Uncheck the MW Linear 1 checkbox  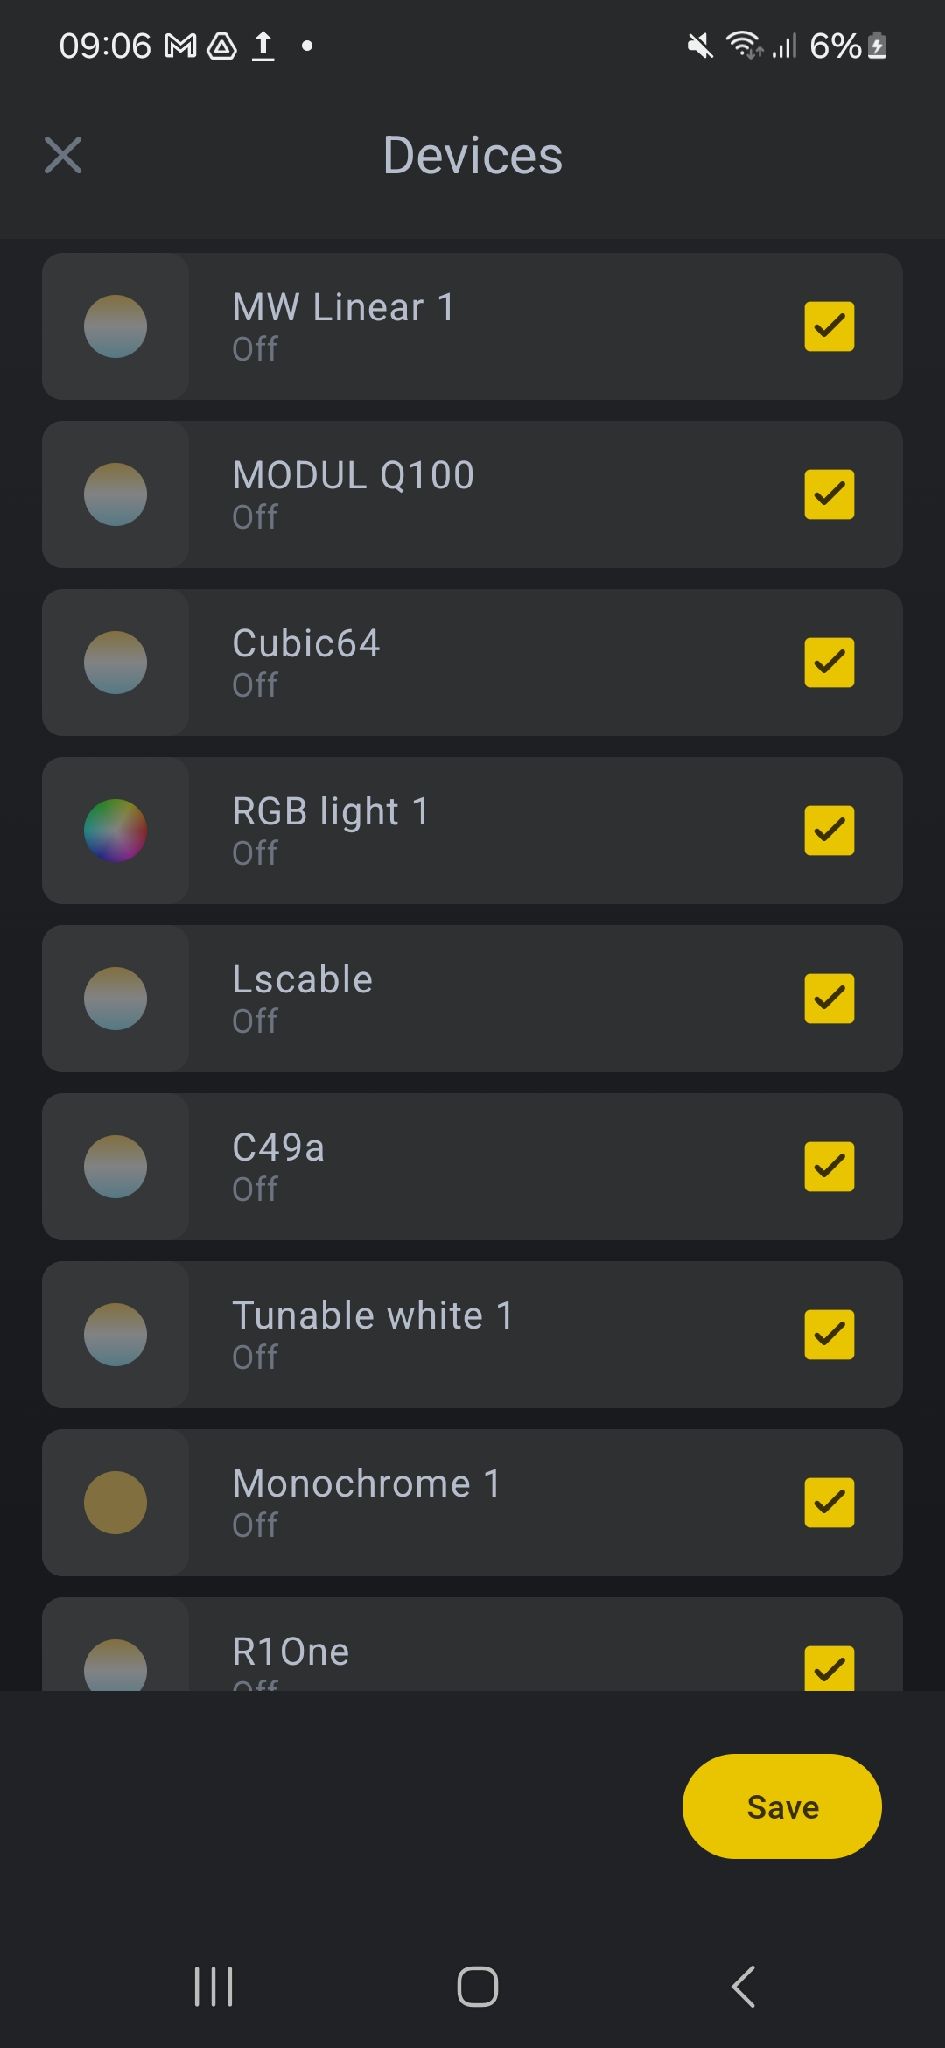[829, 326]
